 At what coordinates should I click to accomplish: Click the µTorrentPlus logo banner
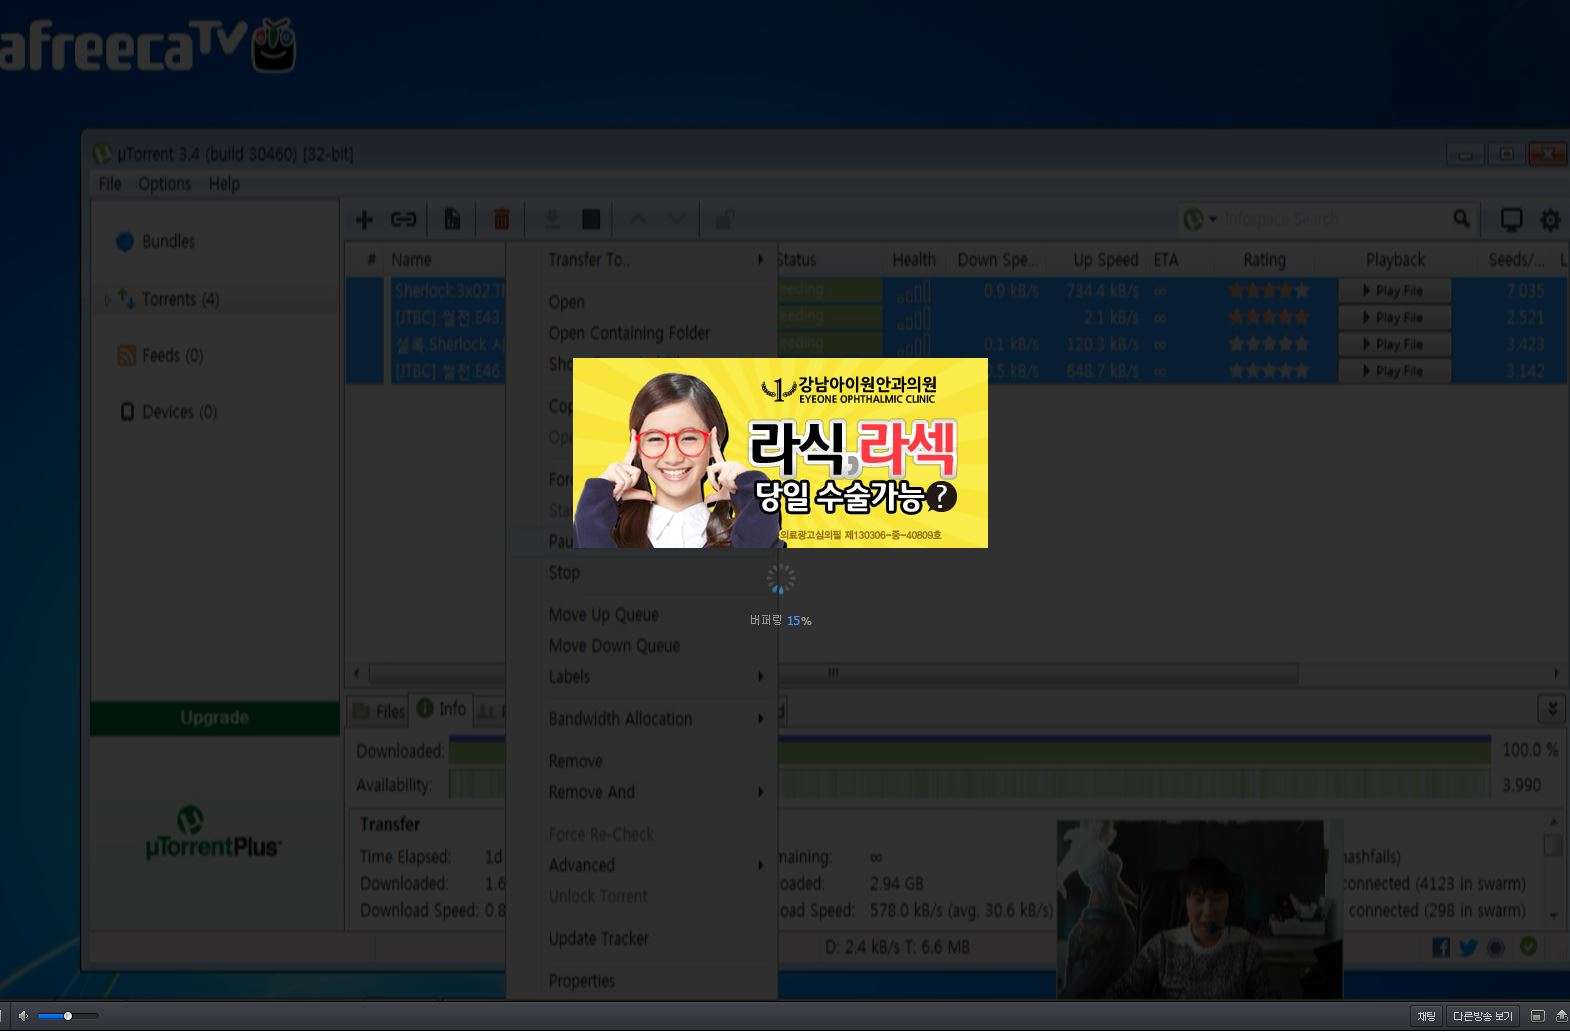coord(213,834)
